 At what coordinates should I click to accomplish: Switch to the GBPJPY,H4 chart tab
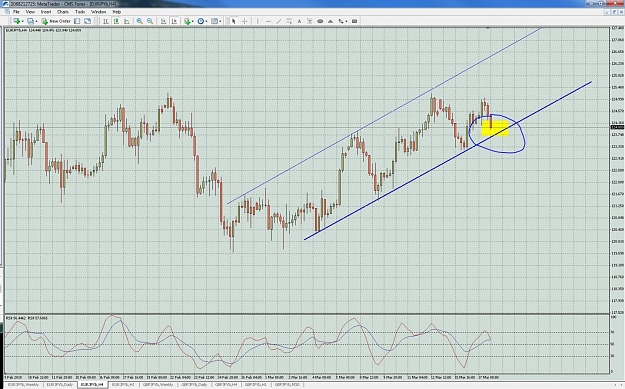coord(226,385)
